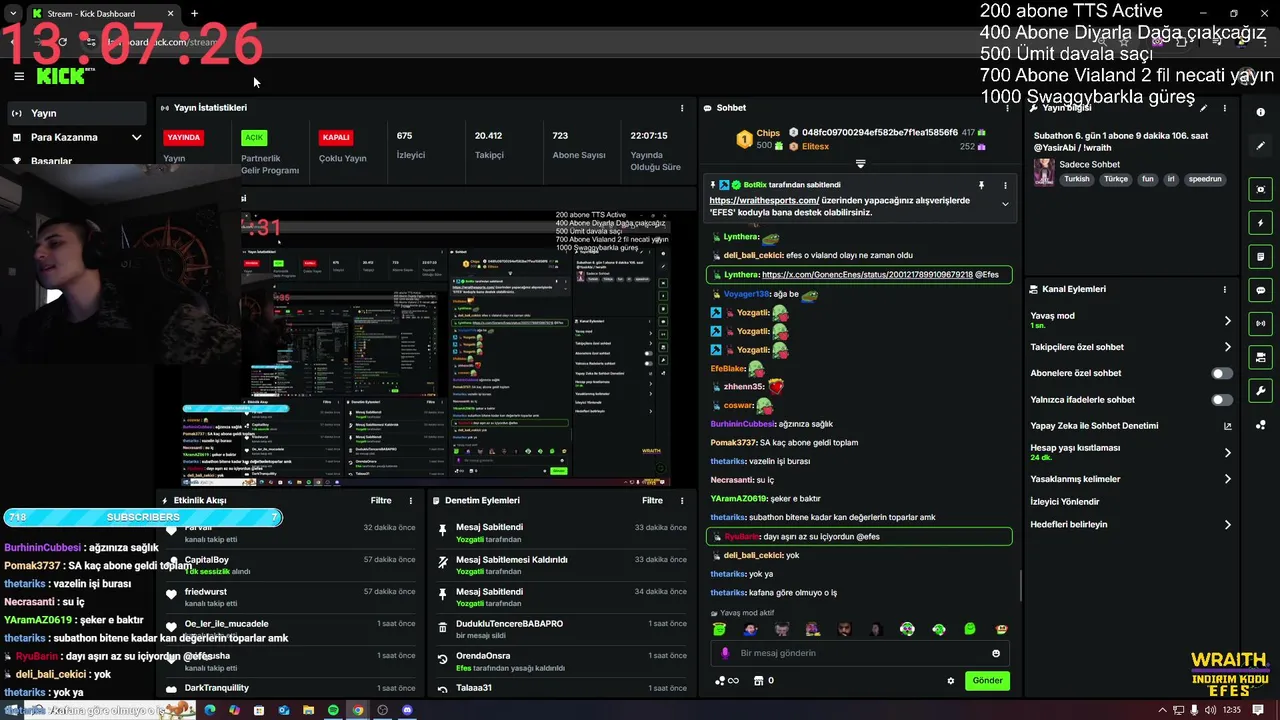Open chat settings gear icon
The height and width of the screenshot is (720, 1280).
pos(951,681)
